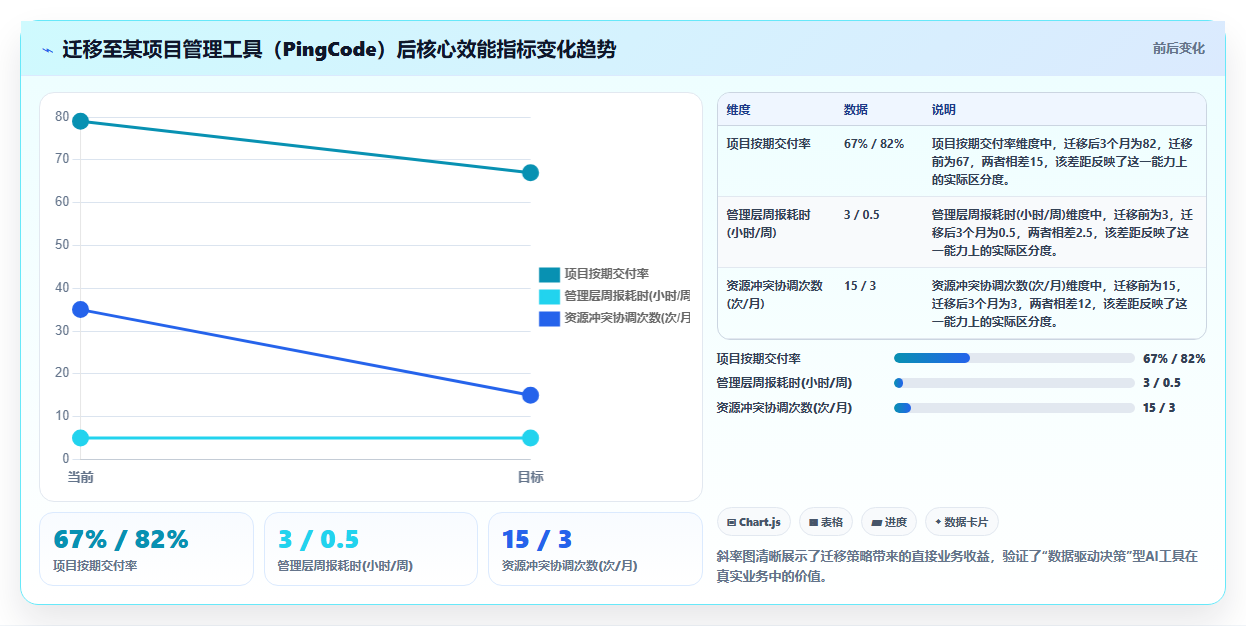The height and width of the screenshot is (626, 1246).
Task: Click the 说明 table column header
Action: point(944,110)
